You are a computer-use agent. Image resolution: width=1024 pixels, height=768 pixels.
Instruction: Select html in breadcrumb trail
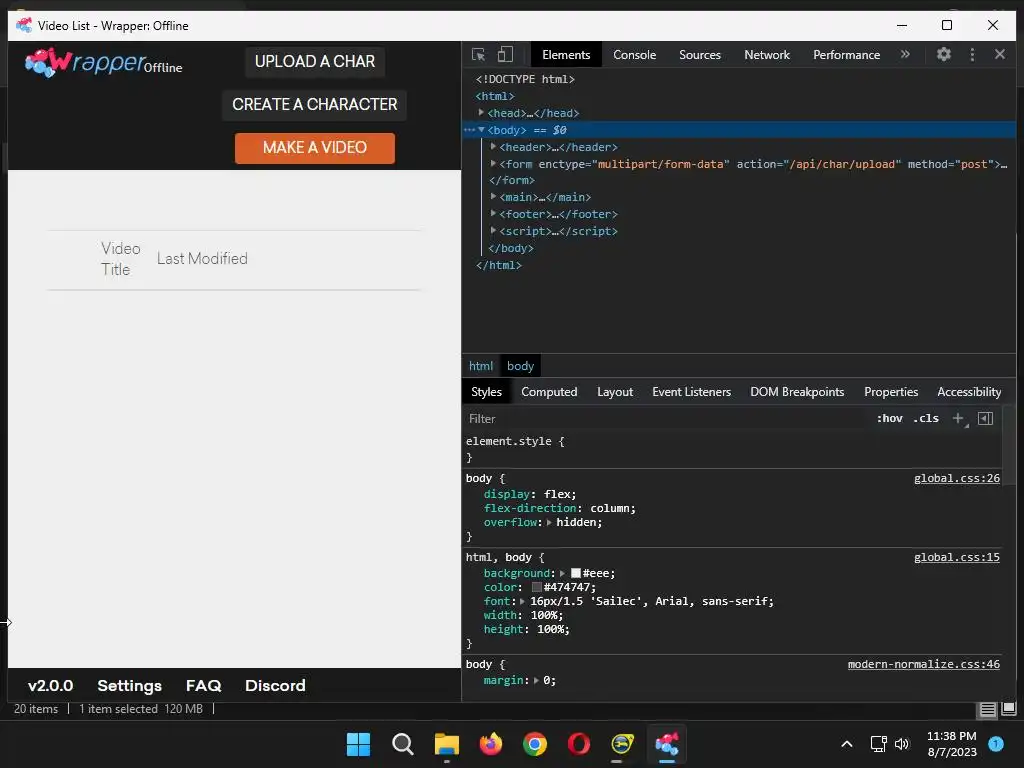click(481, 366)
